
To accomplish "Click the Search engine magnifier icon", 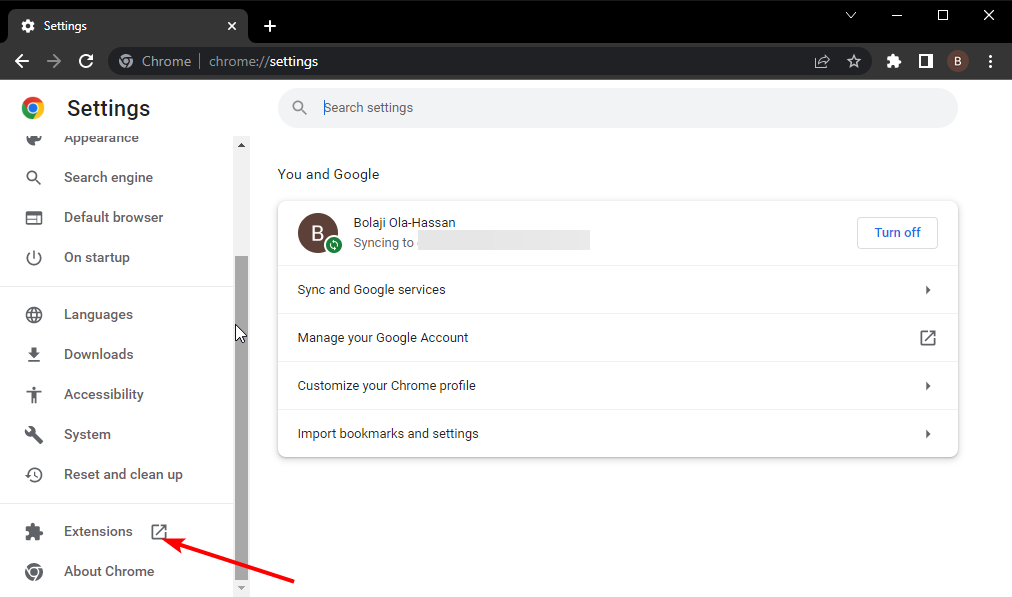I will 34,177.
